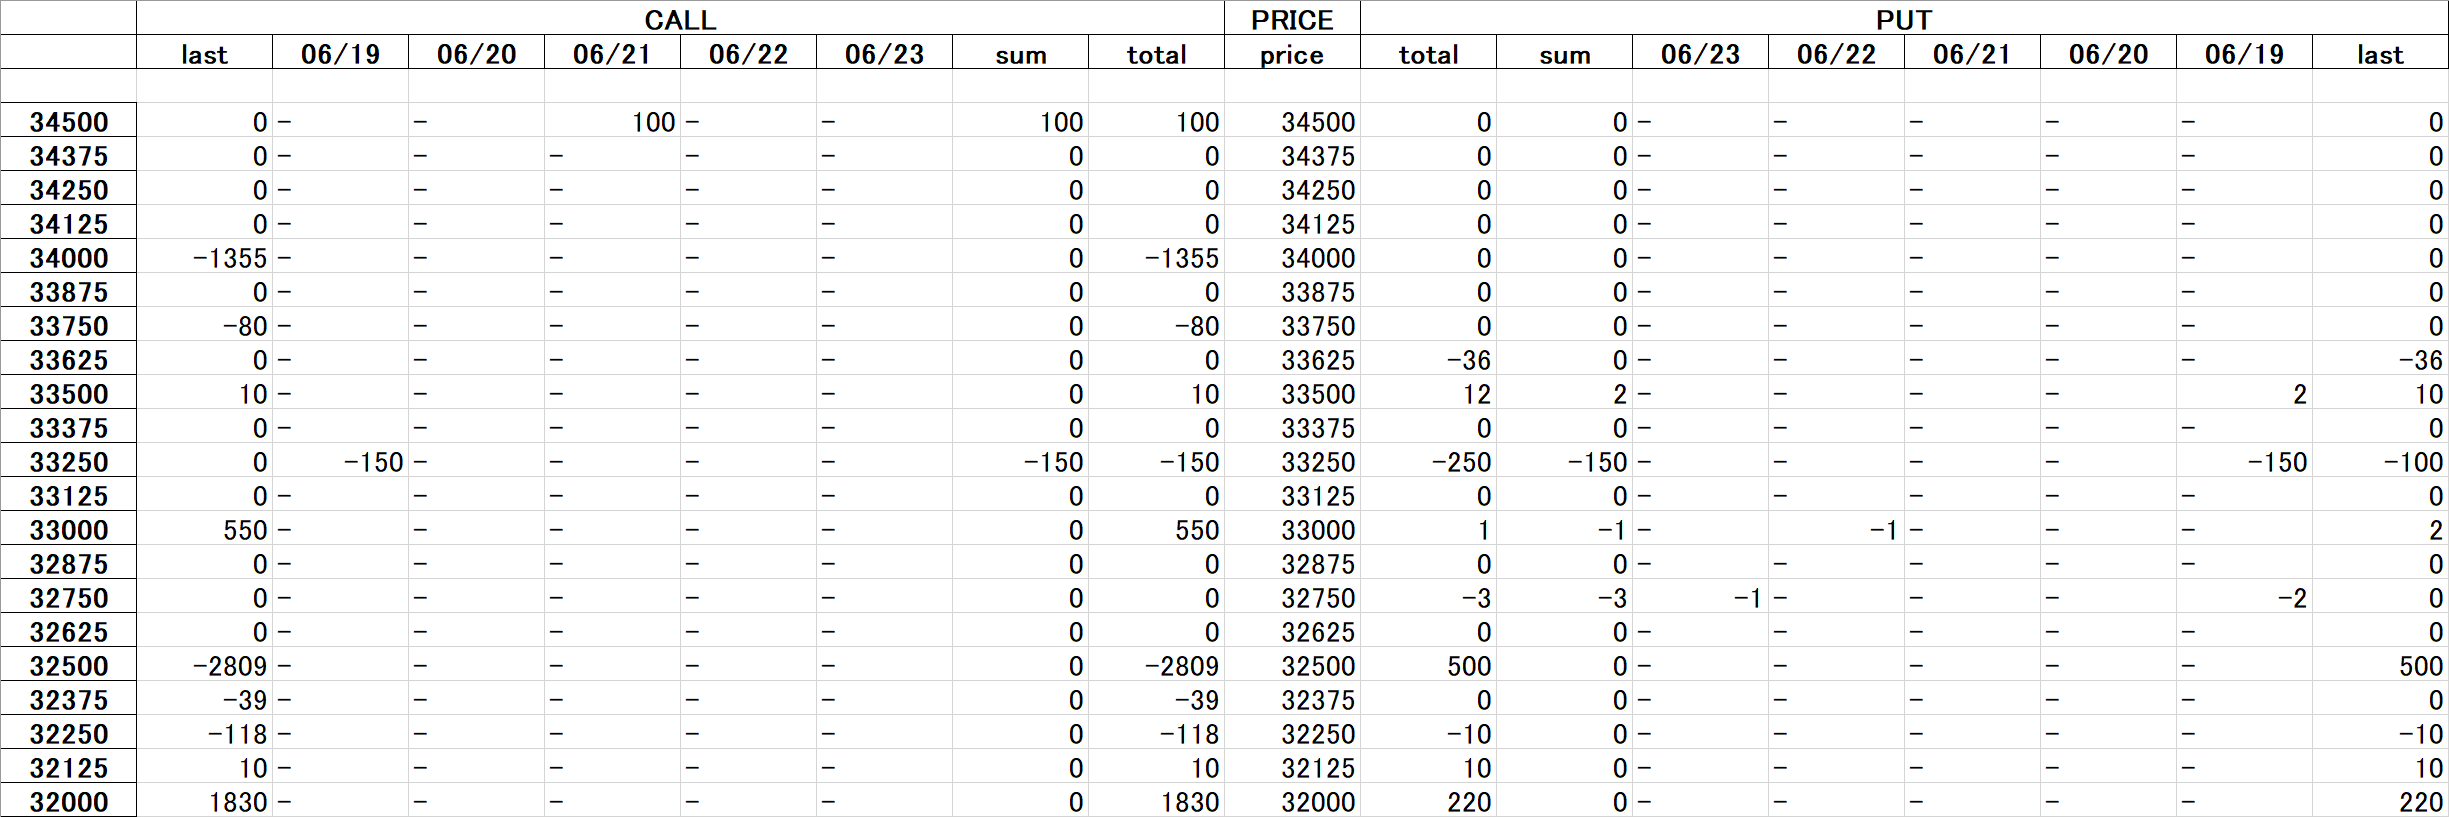The width and height of the screenshot is (2449, 817).
Task: Select row label 33000
Action: click(x=69, y=530)
